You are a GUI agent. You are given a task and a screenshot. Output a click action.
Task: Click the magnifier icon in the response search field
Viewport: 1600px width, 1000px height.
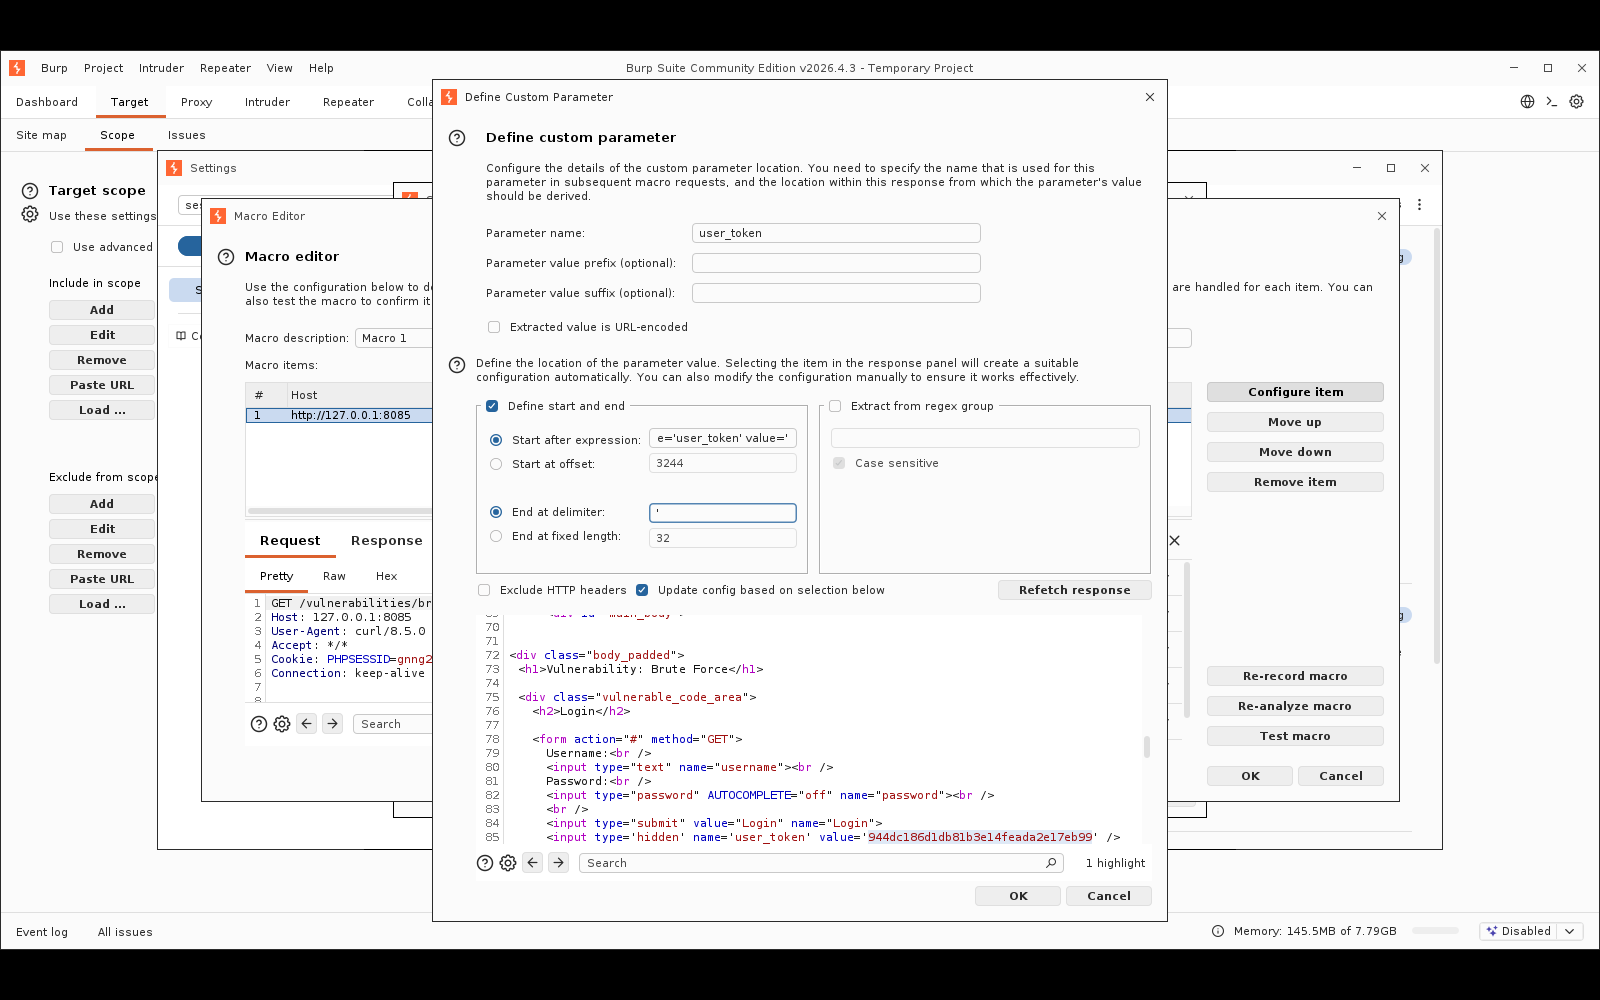tap(1051, 863)
